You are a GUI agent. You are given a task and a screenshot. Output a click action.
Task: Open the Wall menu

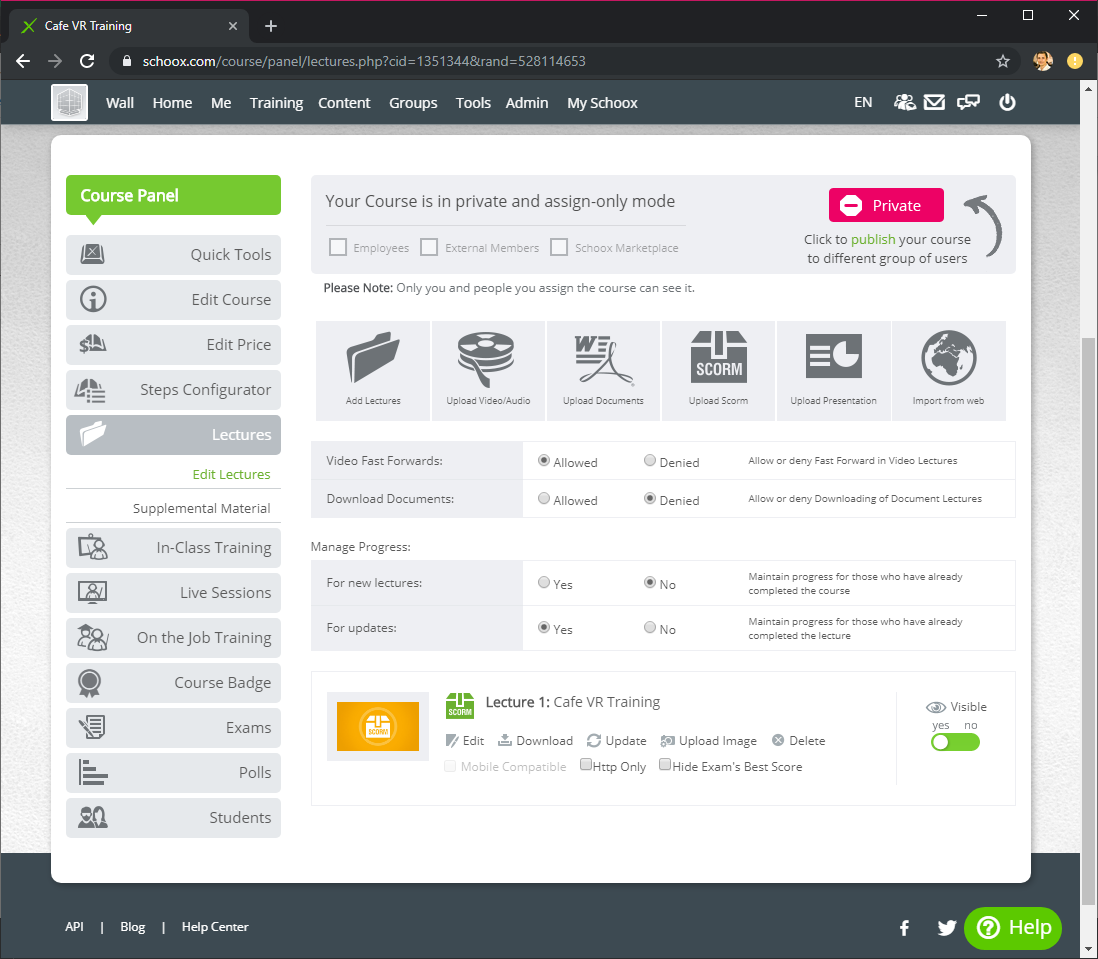click(x=120, y=103)
